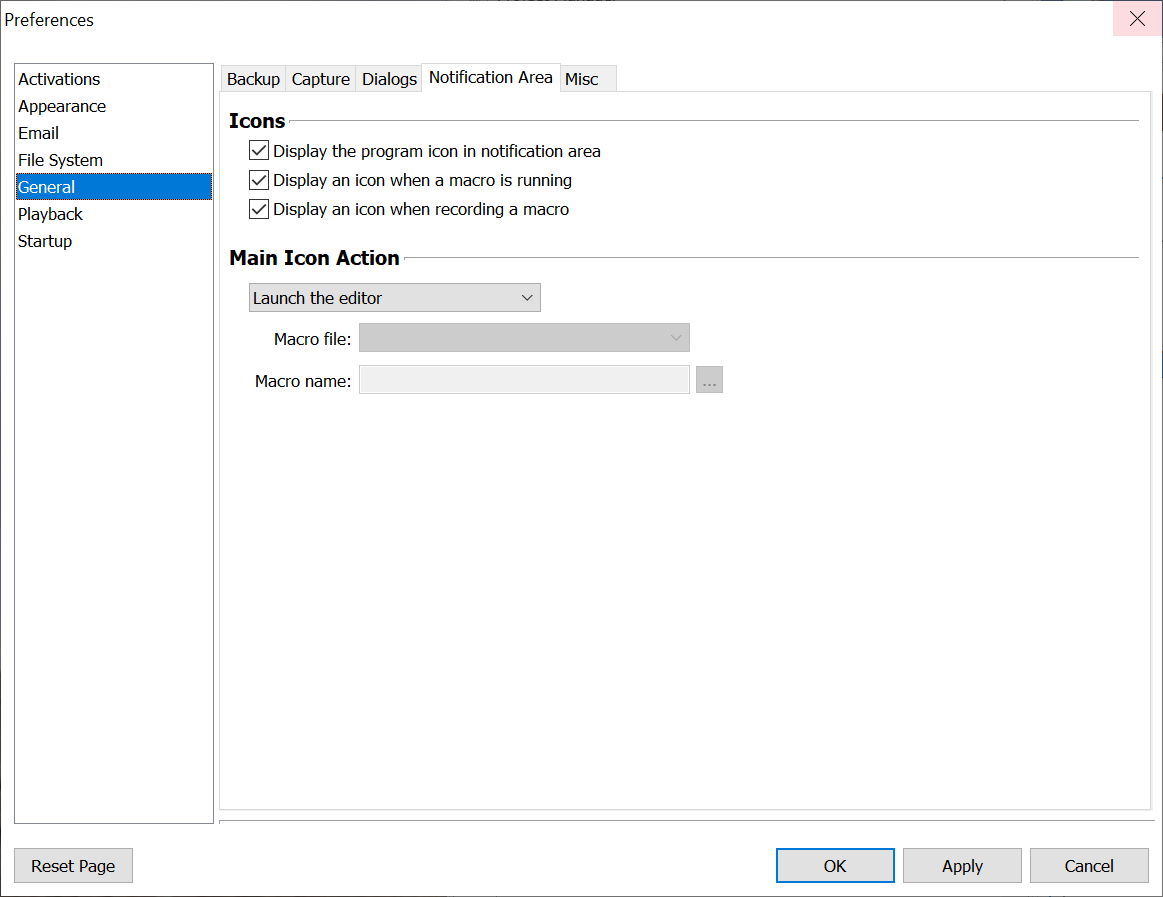
Task: Open the Capture tab
Action: (320, 79)
